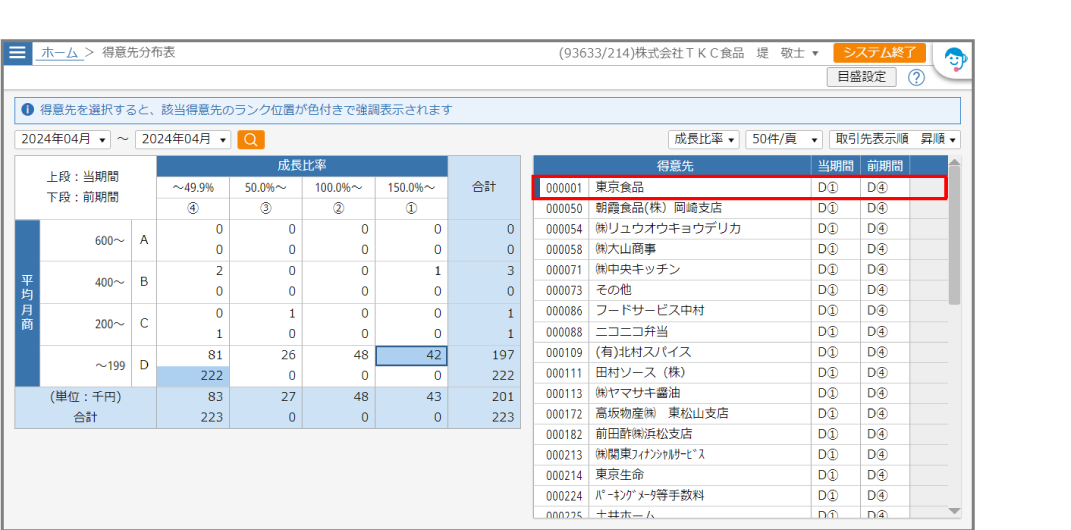Select customer ㈱中央キッチン
The image size is (1071, 530).
(741, 269)
